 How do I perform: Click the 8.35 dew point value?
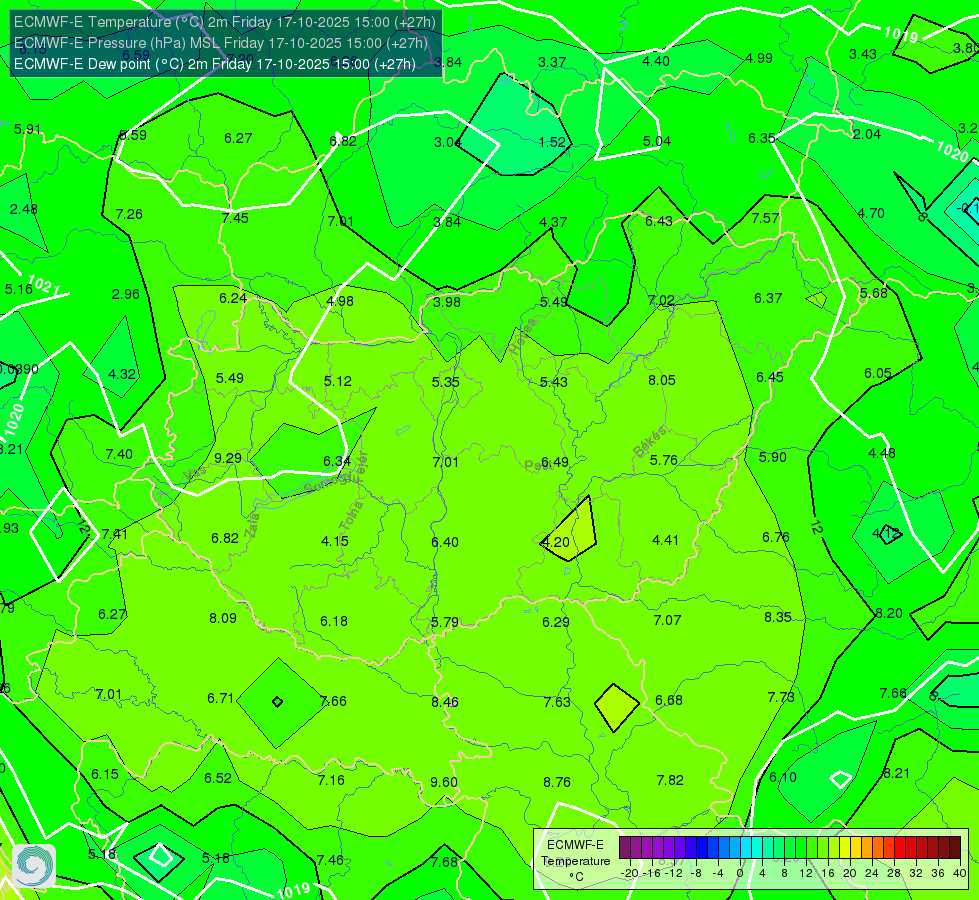[778, 617]
